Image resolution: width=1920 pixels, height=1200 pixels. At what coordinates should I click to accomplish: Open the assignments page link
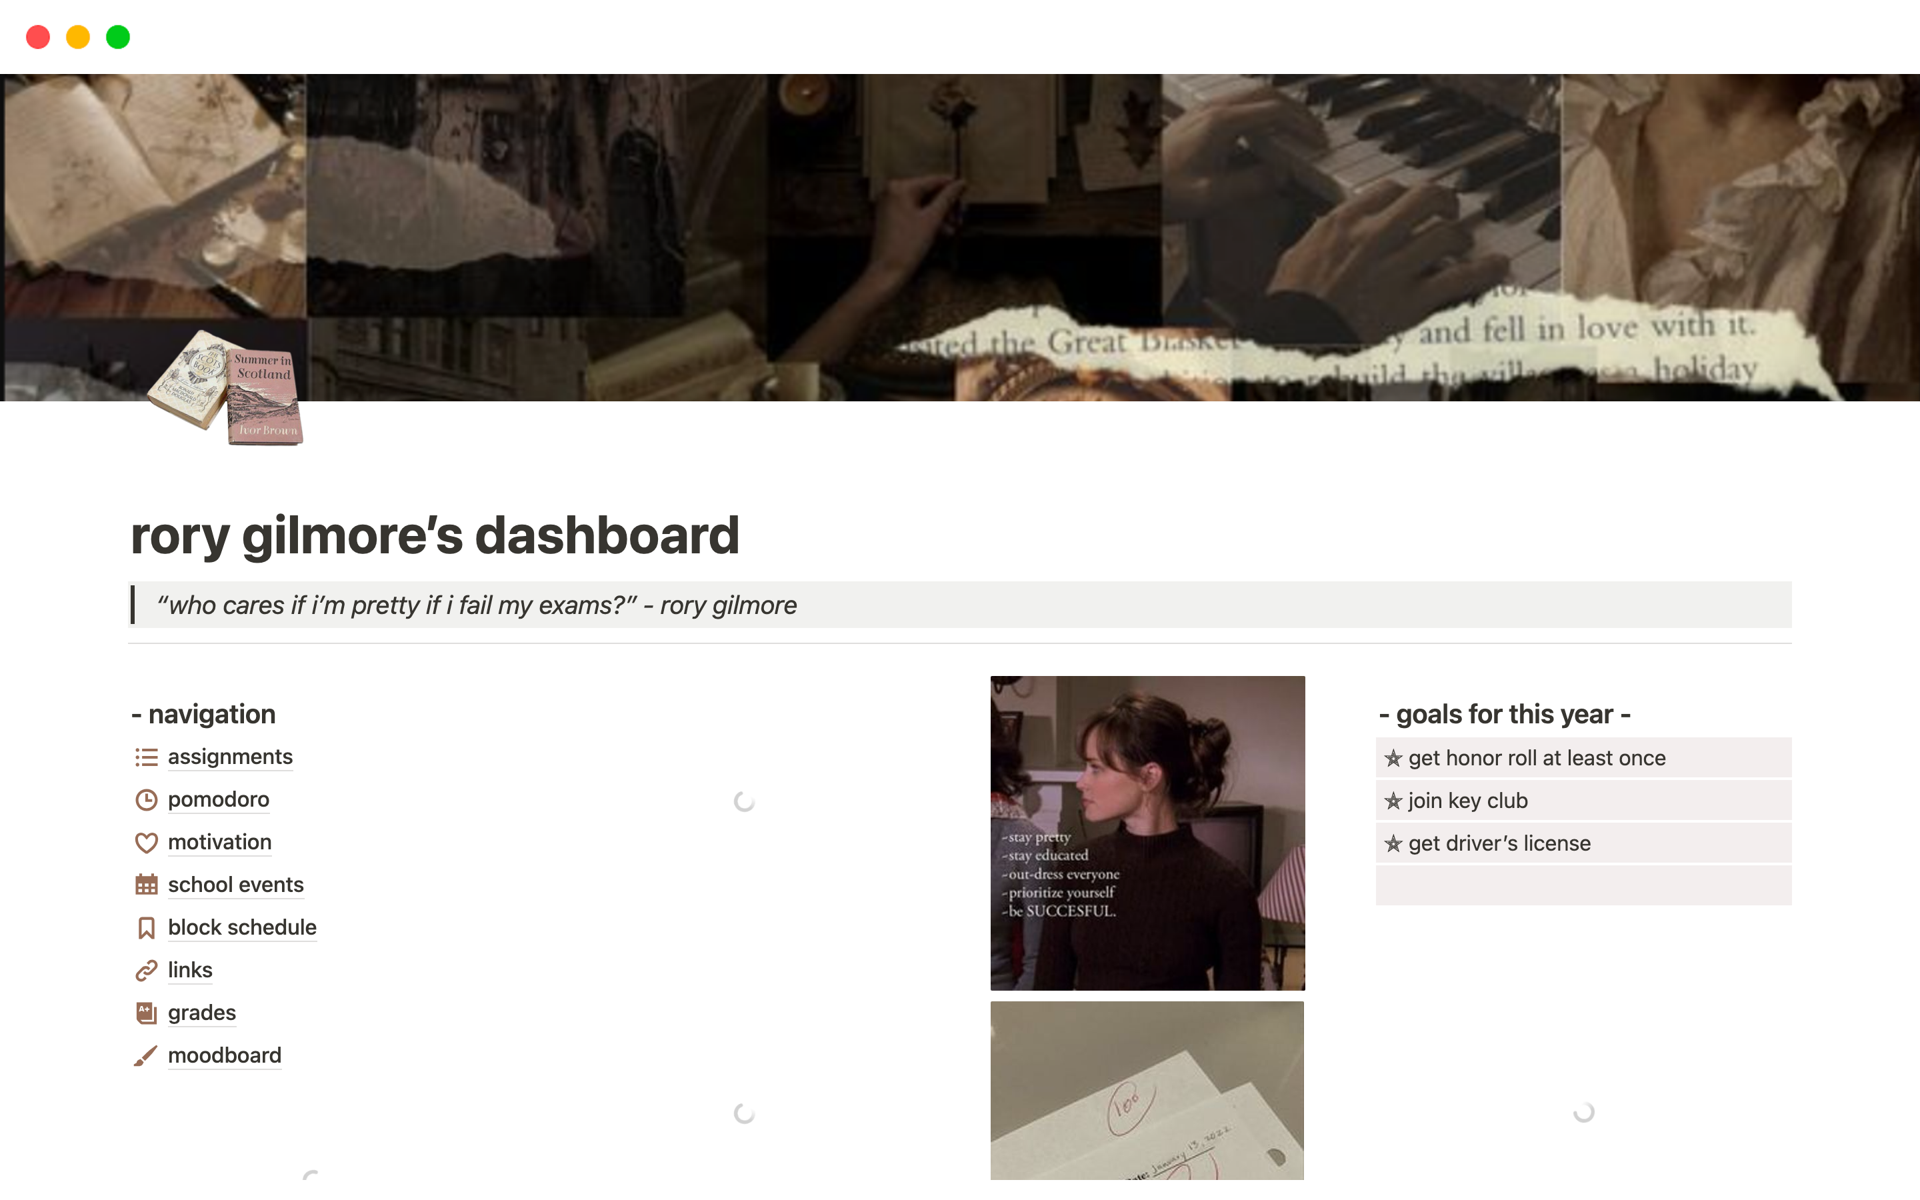point(230,757)
